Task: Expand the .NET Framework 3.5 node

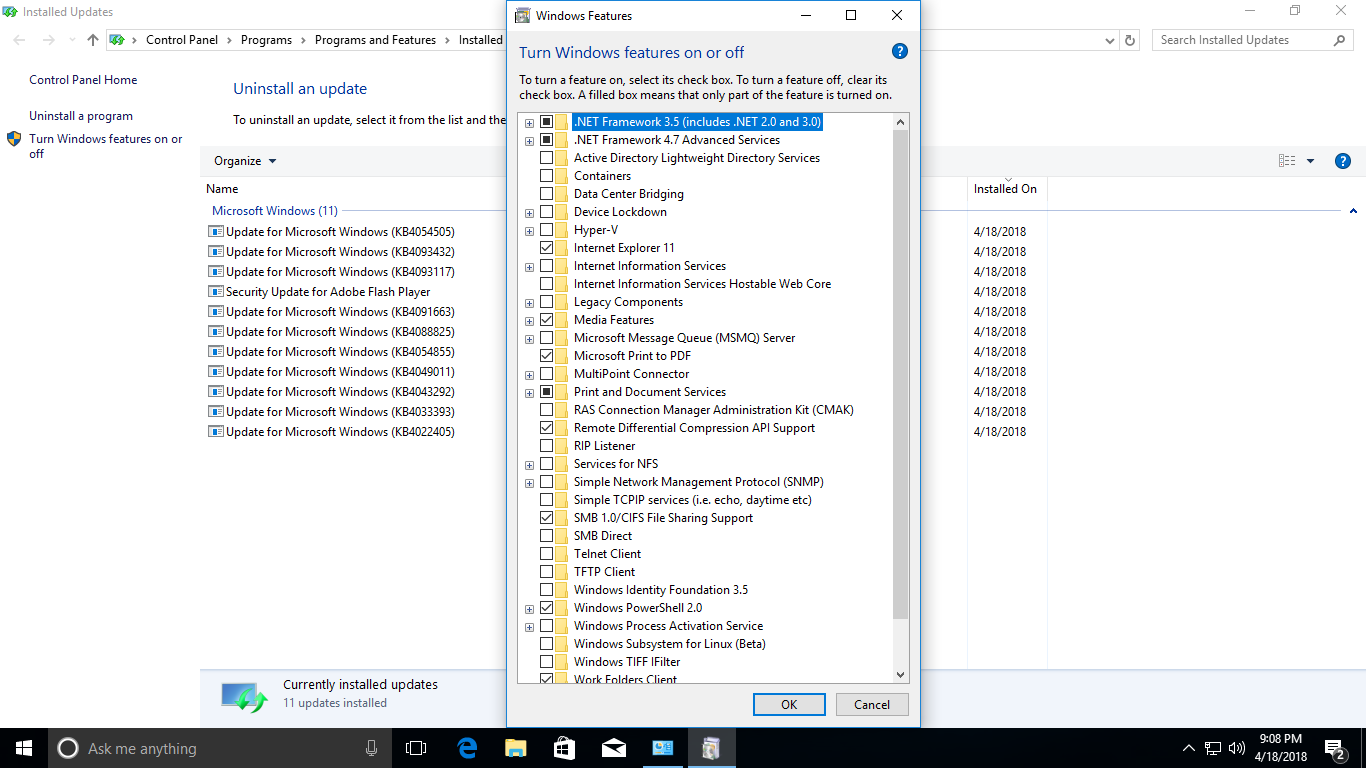Action: pyautogui.click(x=529, y=122)
